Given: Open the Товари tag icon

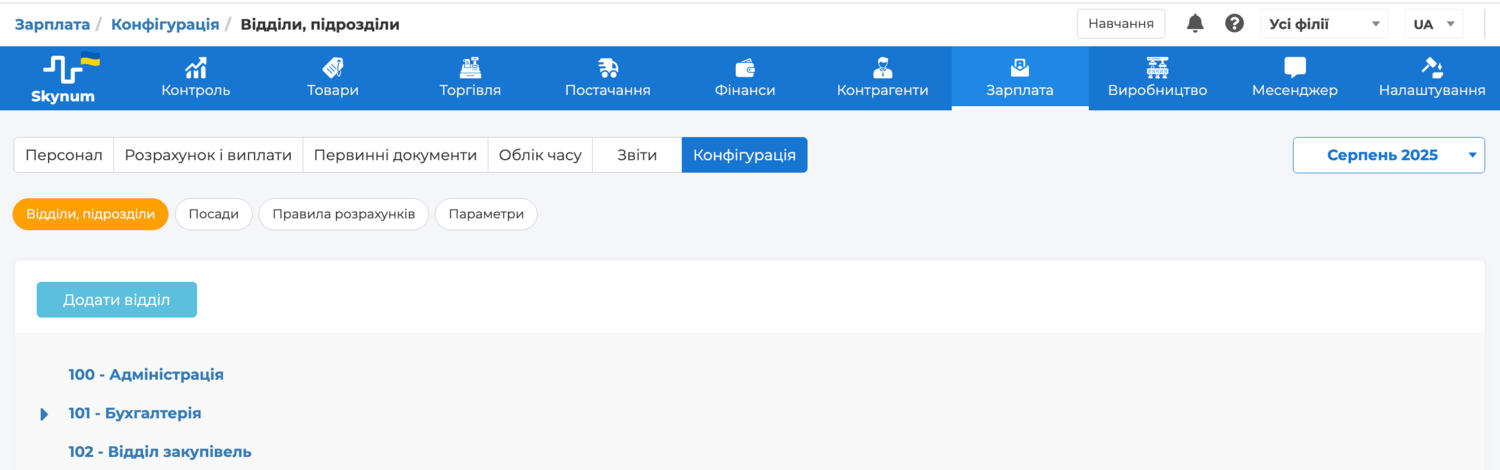Looking at the screenshot, I should coord(332,68).
